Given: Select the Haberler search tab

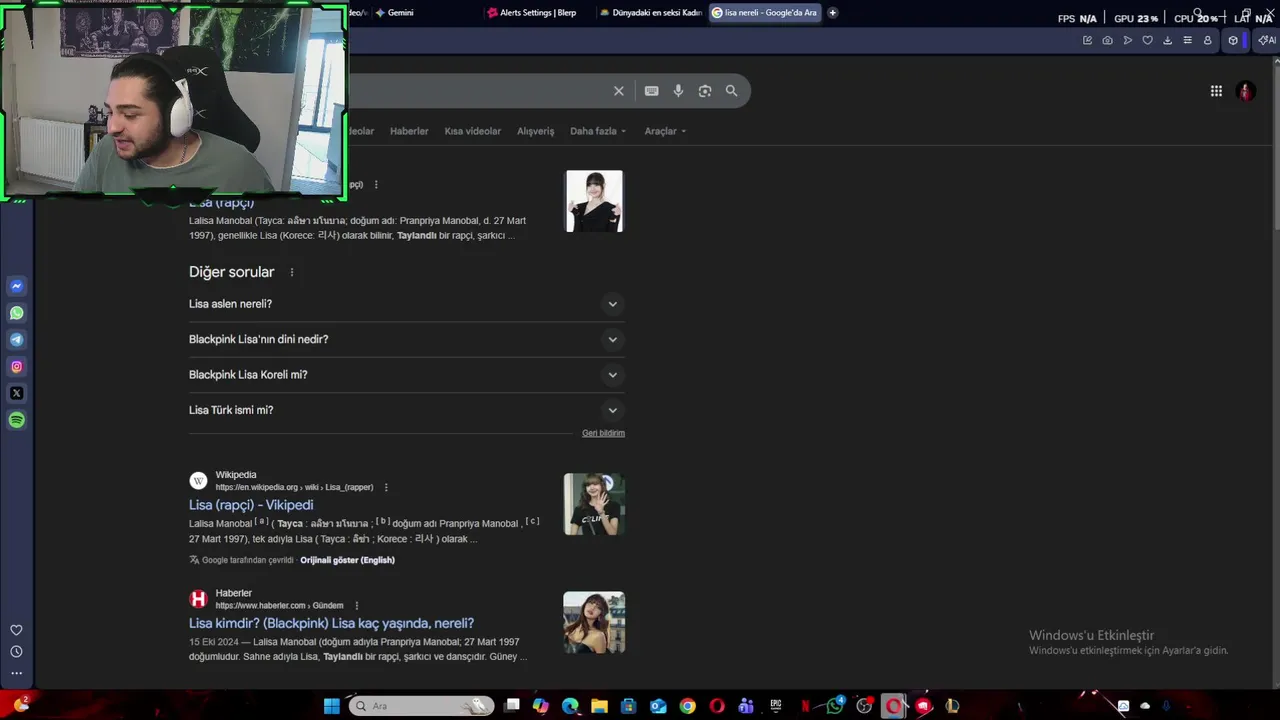Looking at the screenshot, I should [409, 131].
